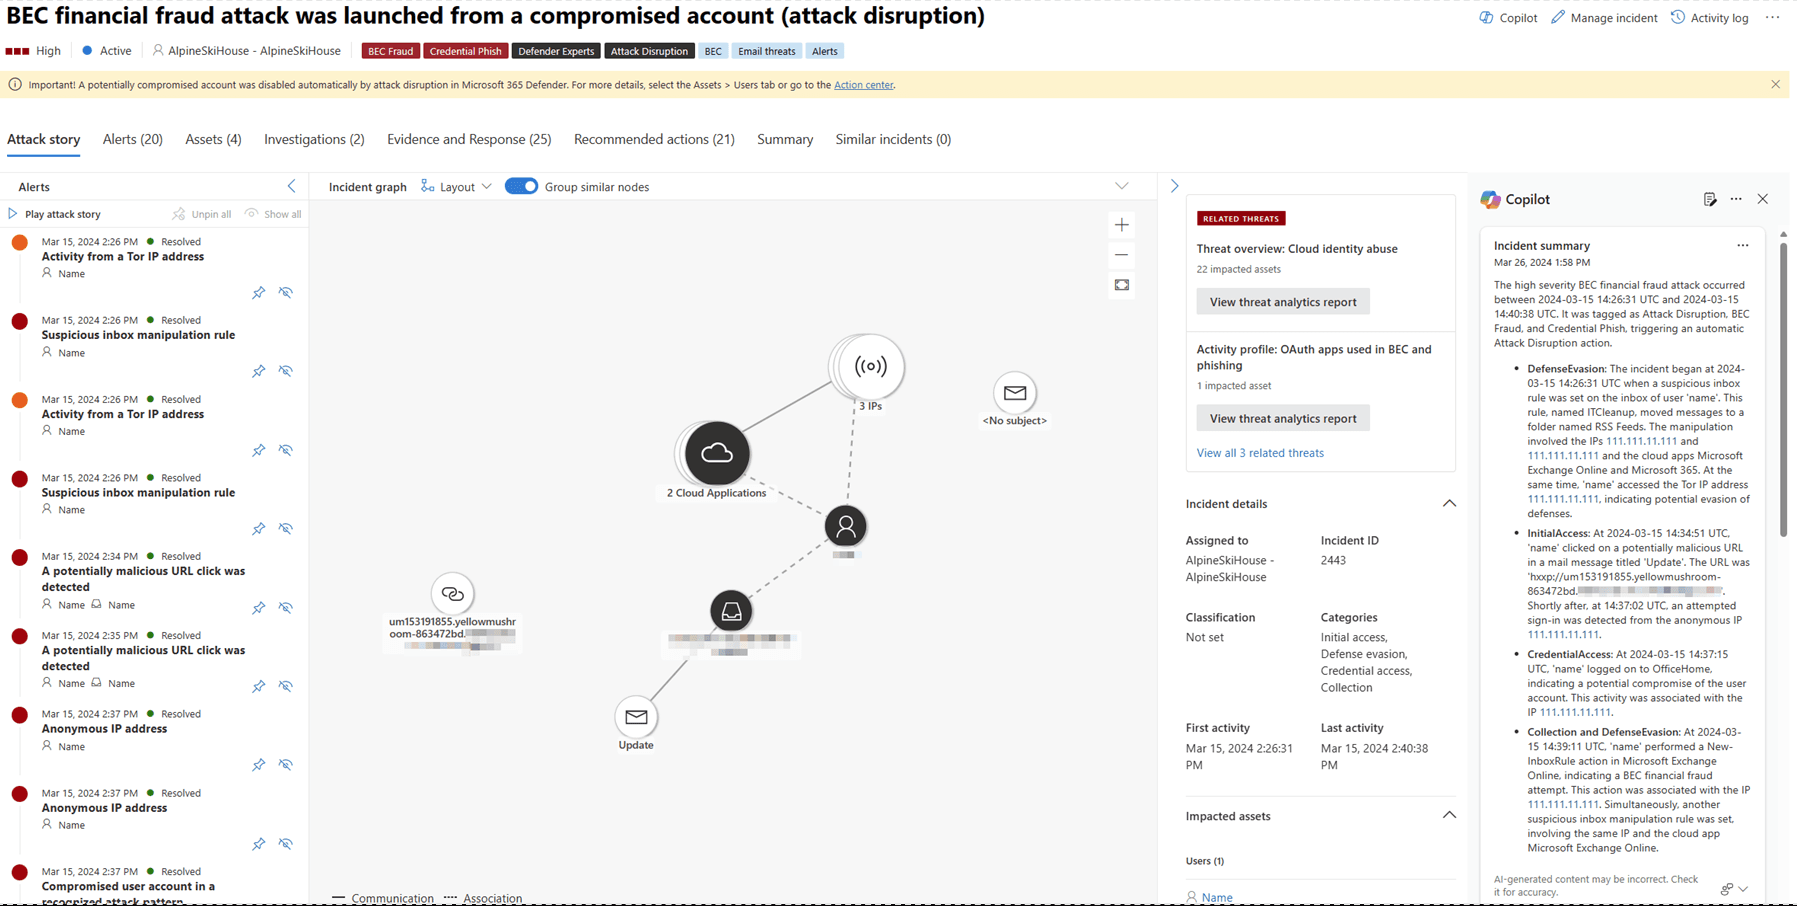Screen dimensions: 1797x906
Task: Open Evidence and Response (25) tab
Action: (x=469, y=139)
